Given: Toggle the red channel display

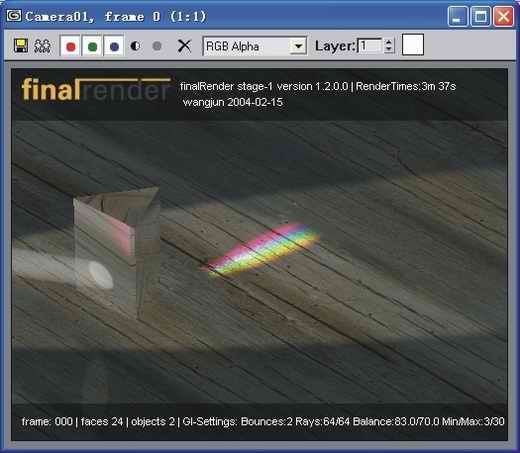Looking at the screenshot, I should pyautogui.click(x=71, y=46).
